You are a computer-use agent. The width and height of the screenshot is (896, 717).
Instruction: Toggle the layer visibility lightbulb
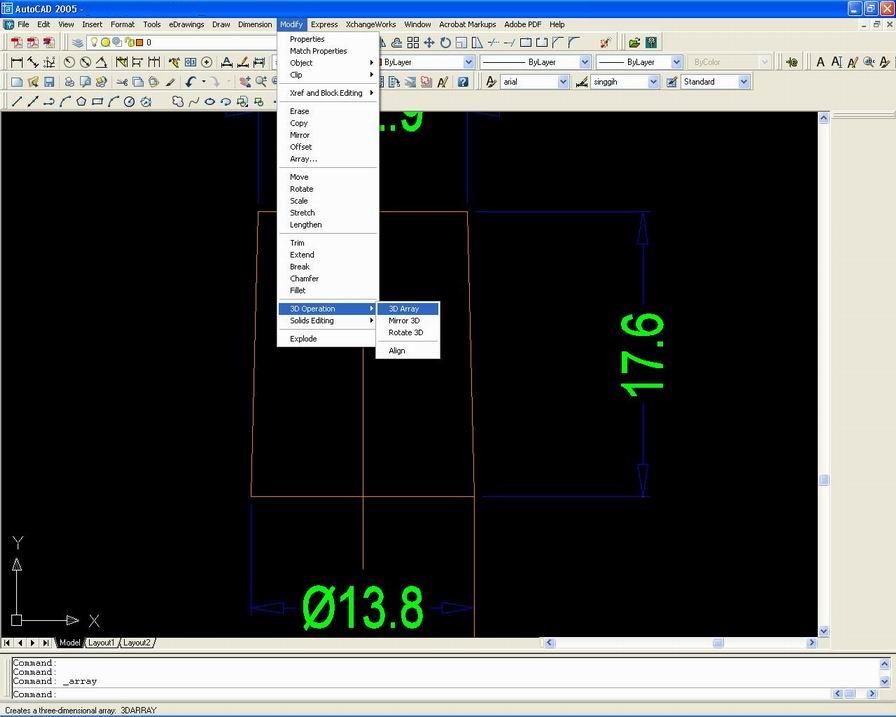pos(94,42)
